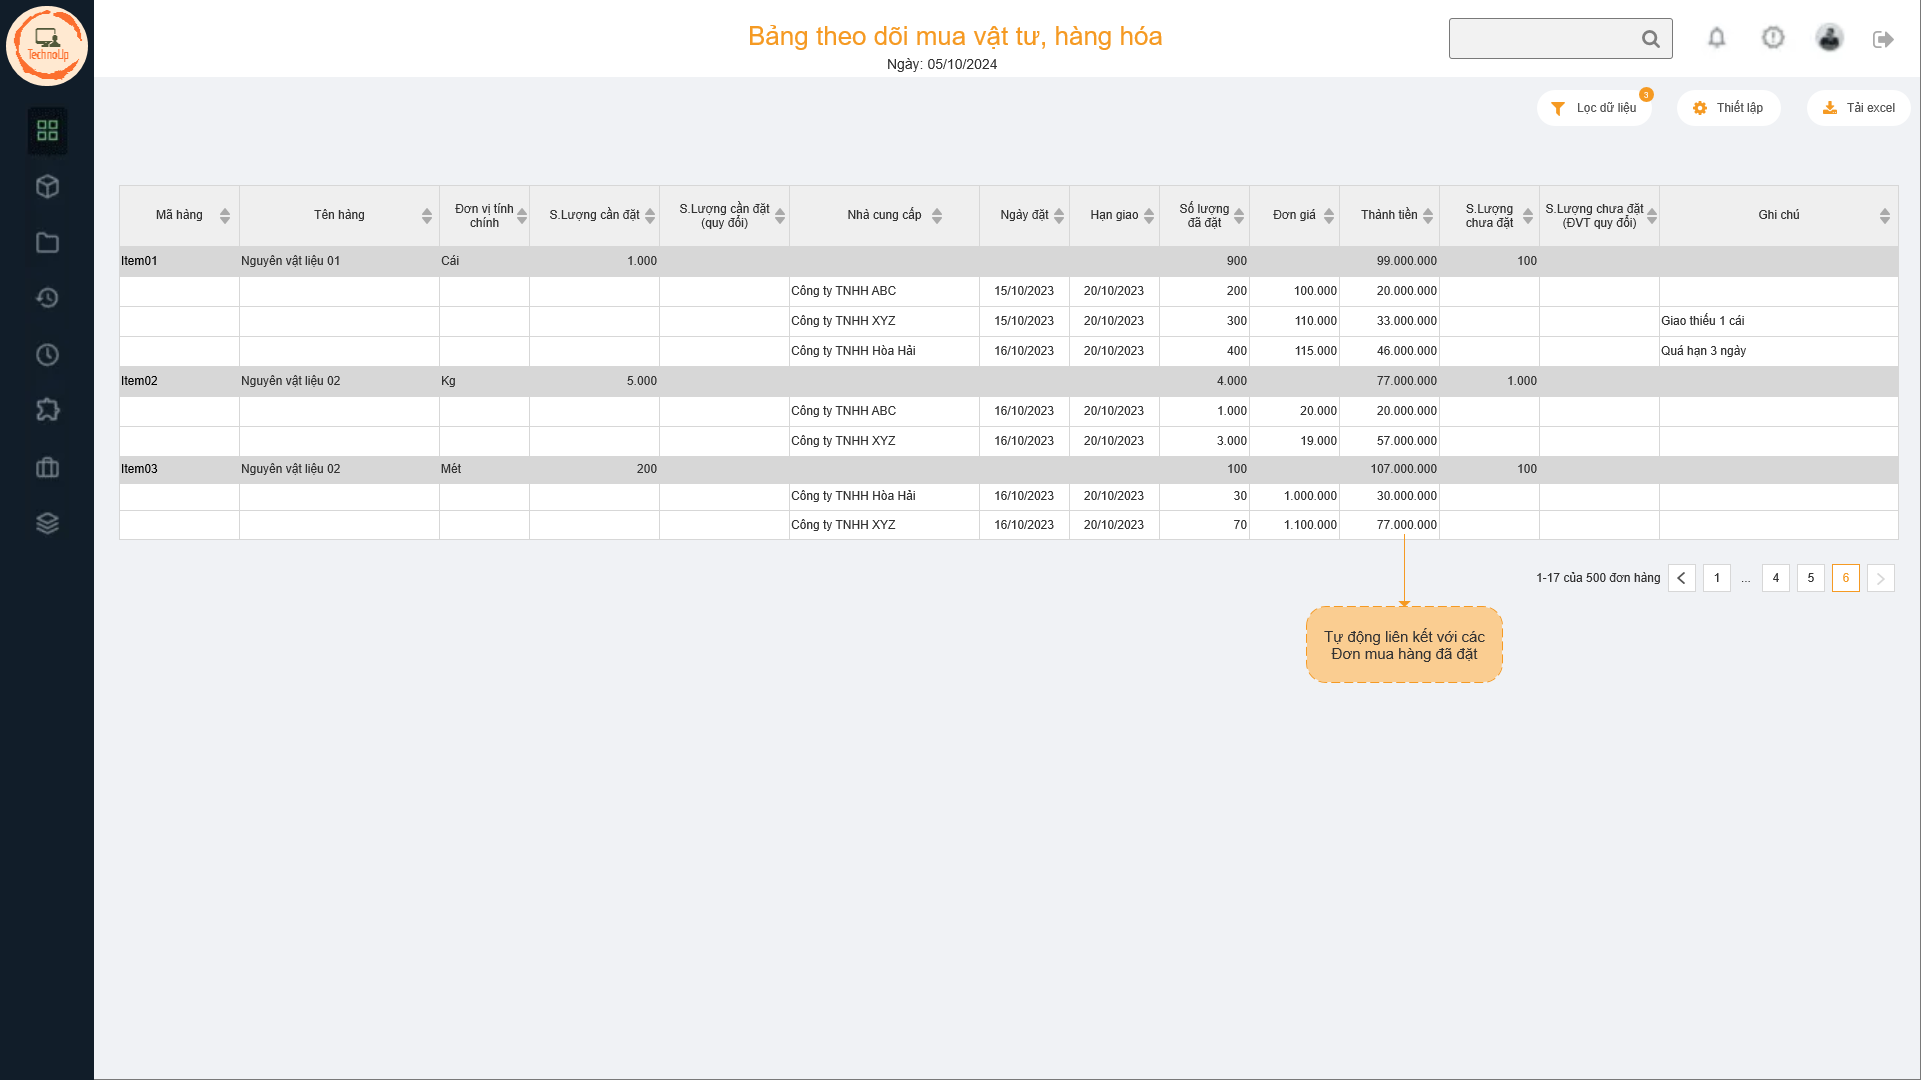
Task: Sort by Ngày đặt column arrows
Action: (x=1059, y=216)
